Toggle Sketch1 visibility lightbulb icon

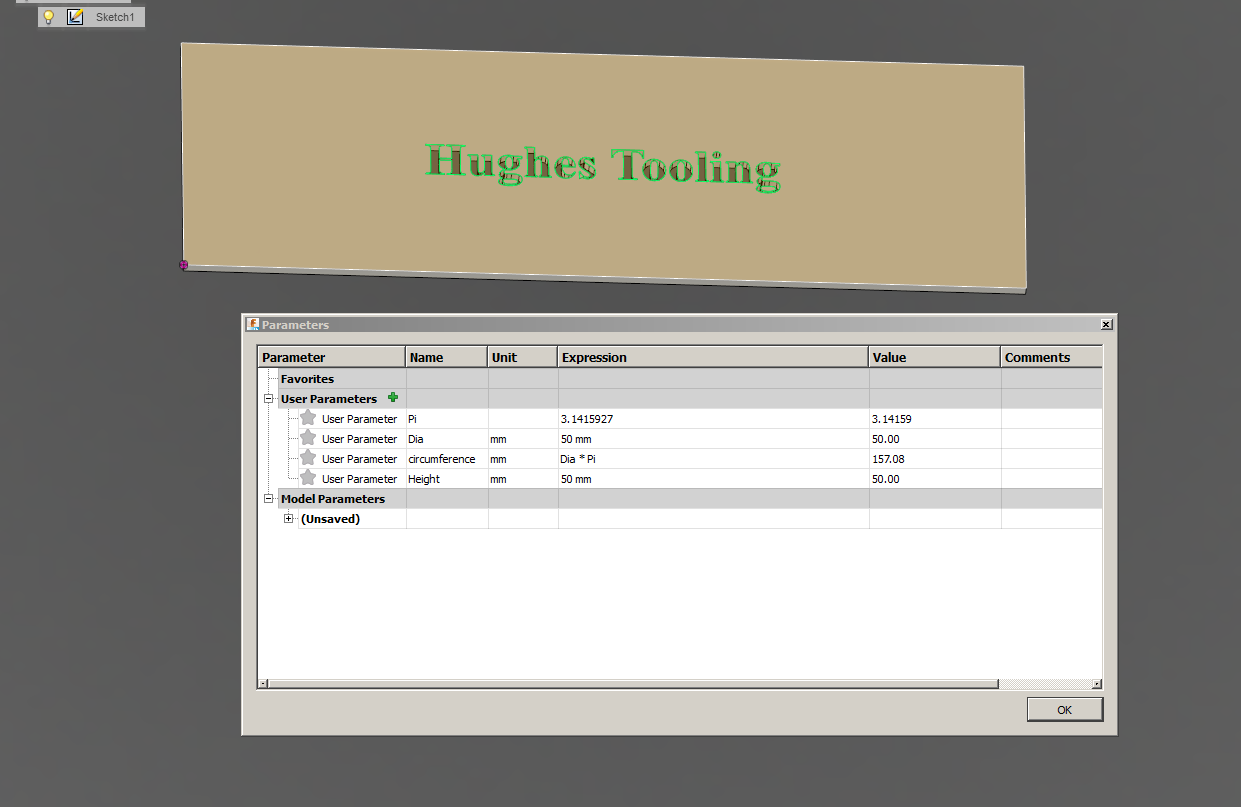coord(48,17)
